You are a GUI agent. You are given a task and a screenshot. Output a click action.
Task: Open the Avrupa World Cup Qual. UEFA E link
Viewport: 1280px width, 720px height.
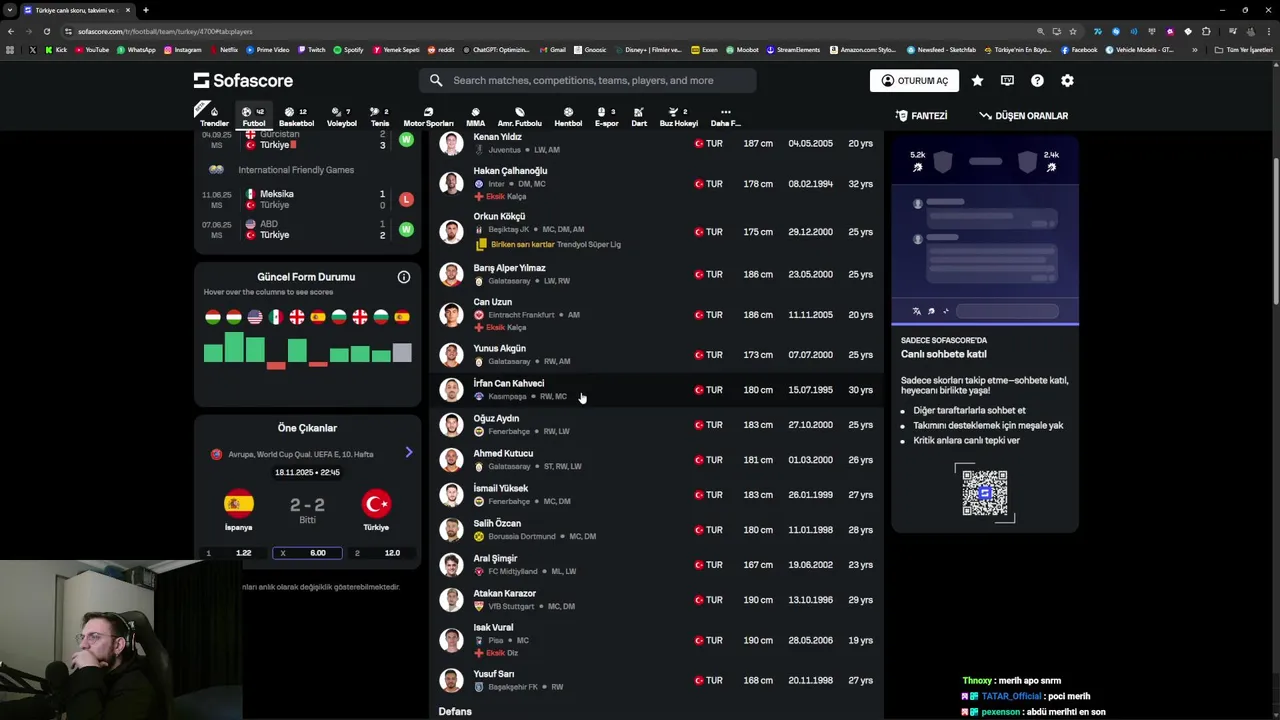[x=300, y=454]
